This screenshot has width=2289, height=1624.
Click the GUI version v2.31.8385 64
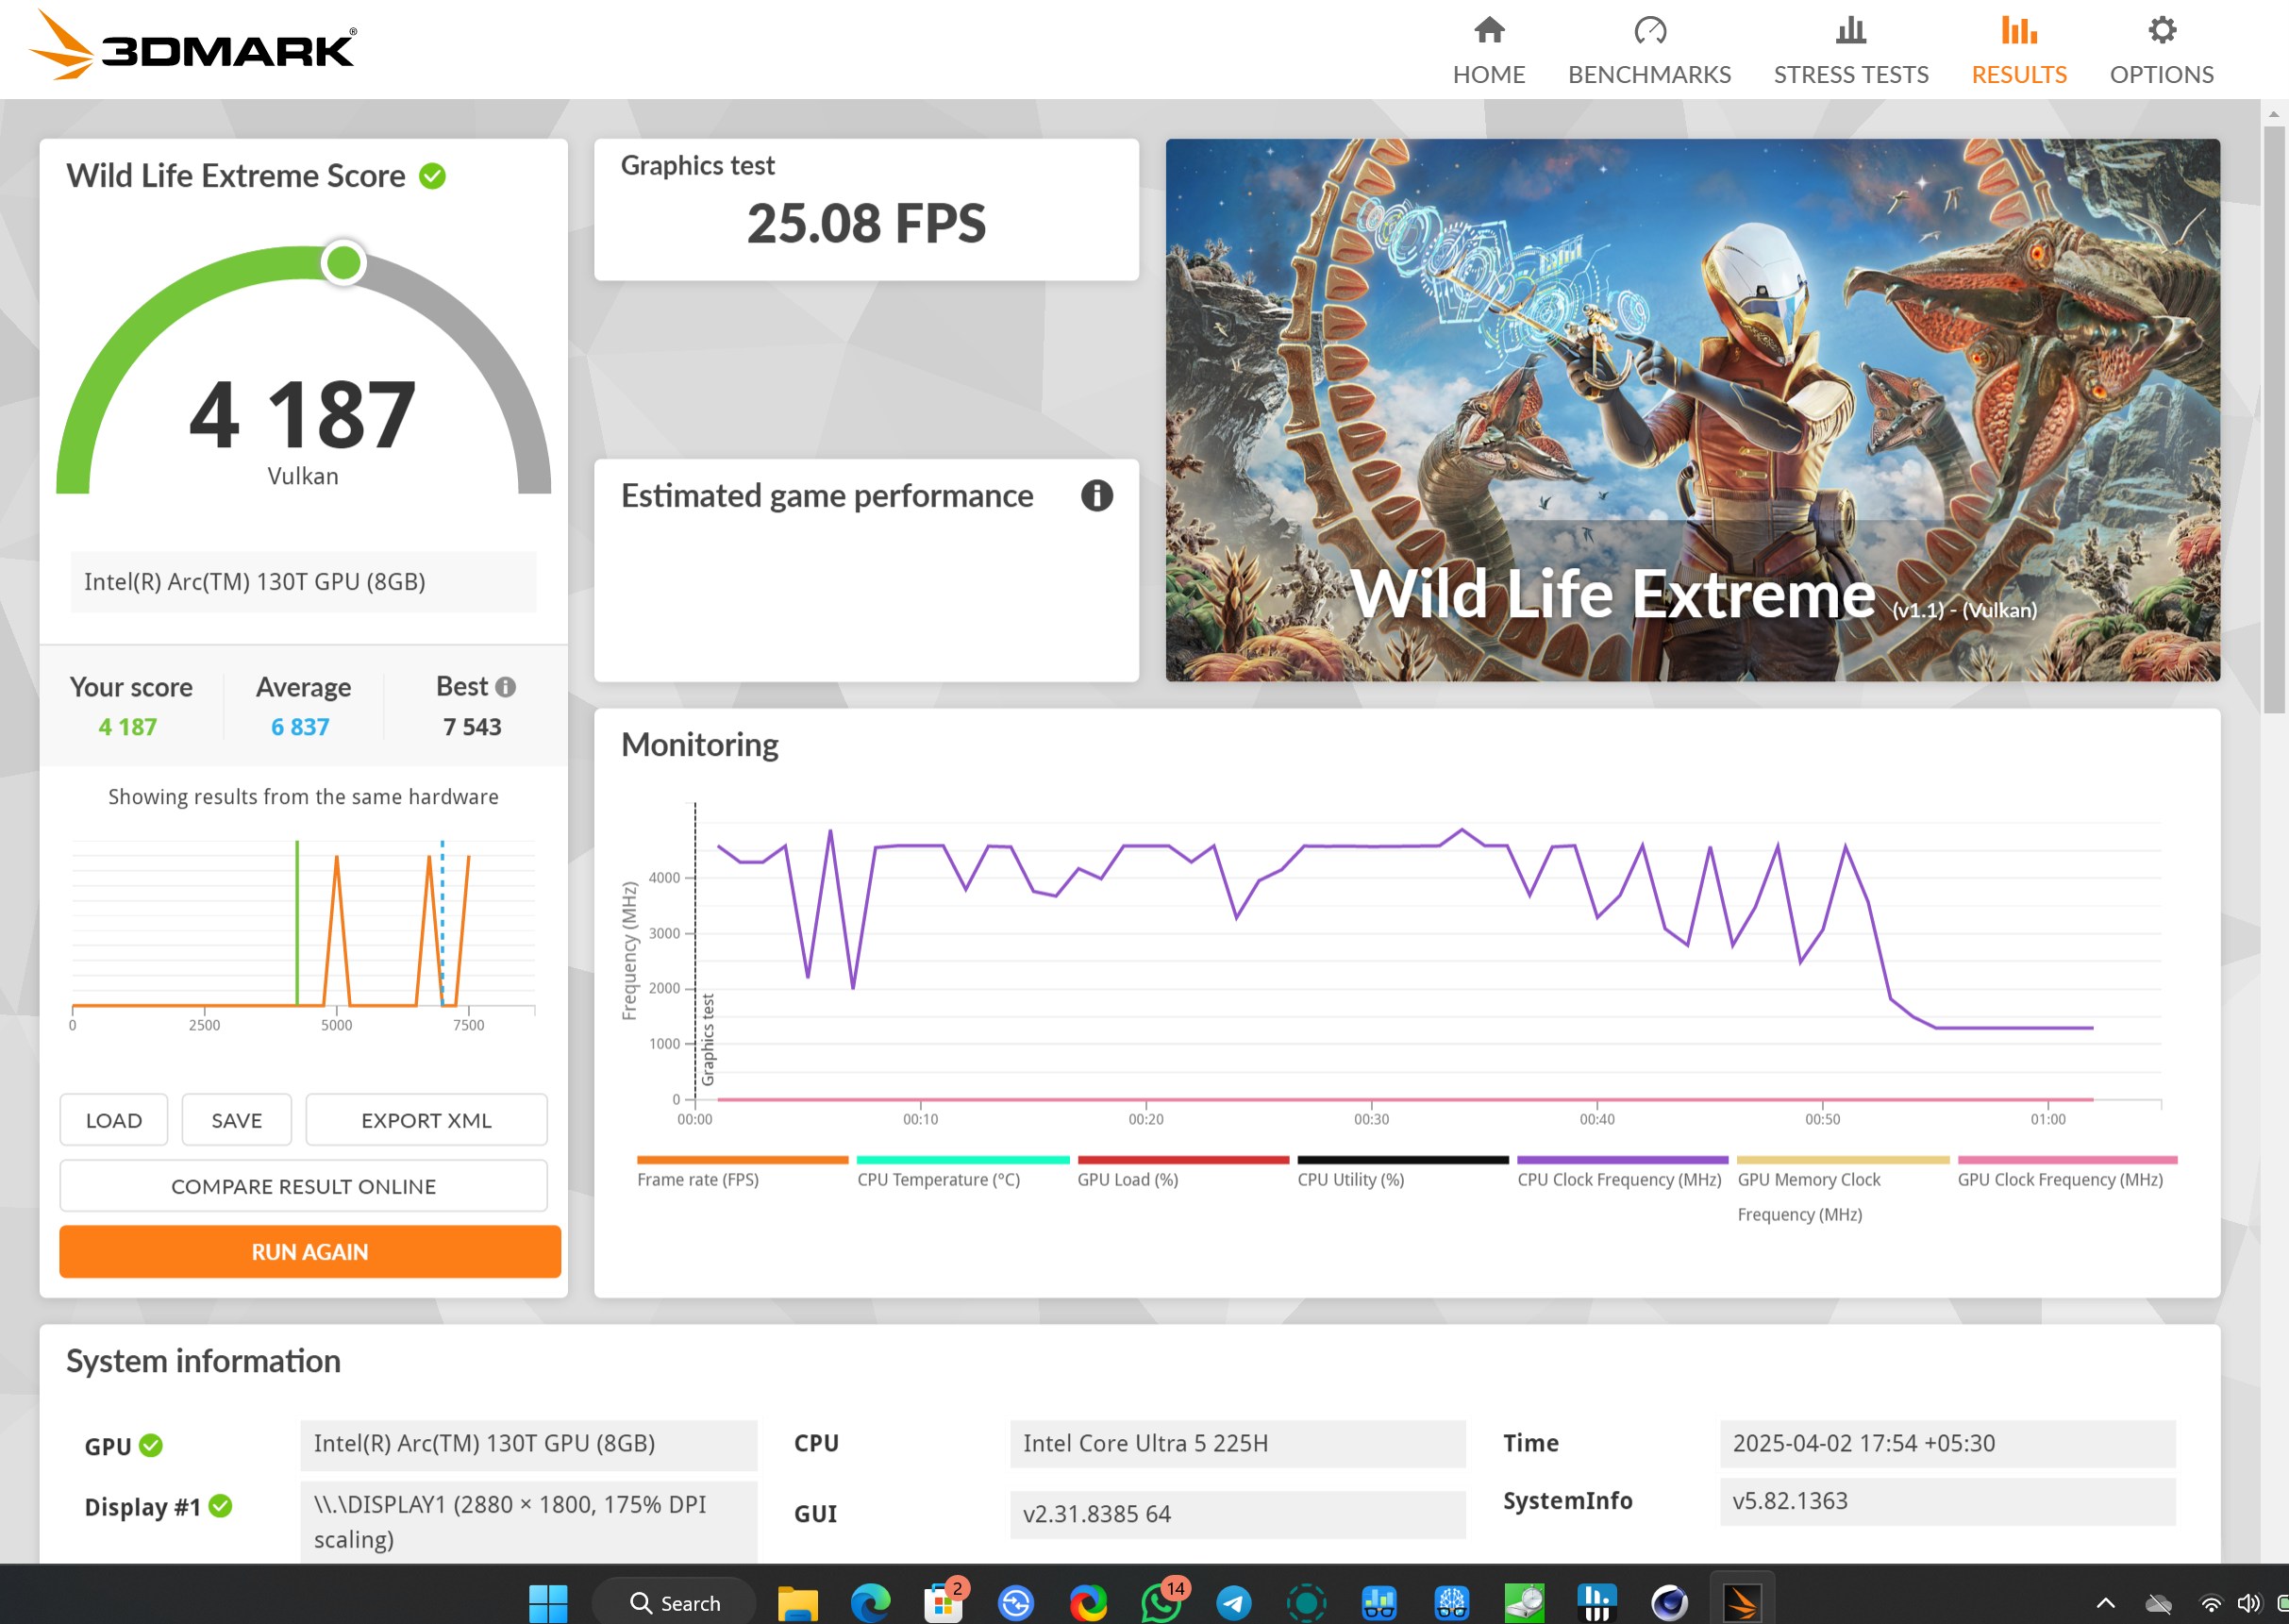[1238, 1514]
